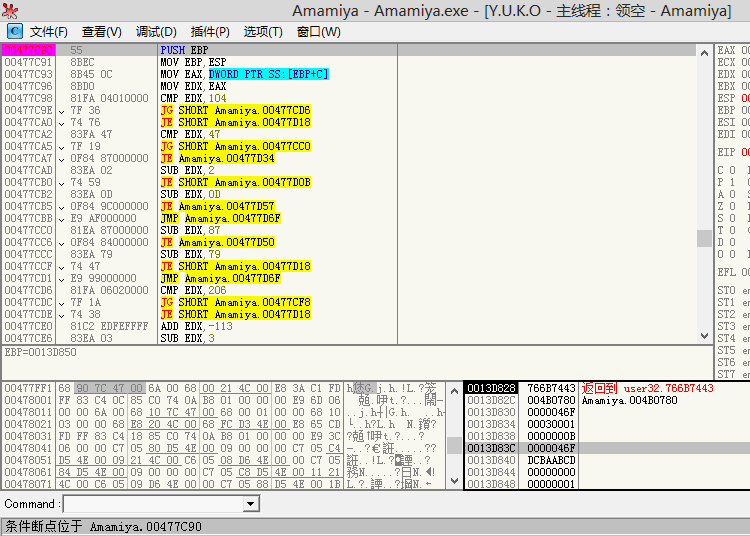Select JE Amamiya.00477D50 instruction
This screenshot has height=536, width=750.
click(217, 242)
